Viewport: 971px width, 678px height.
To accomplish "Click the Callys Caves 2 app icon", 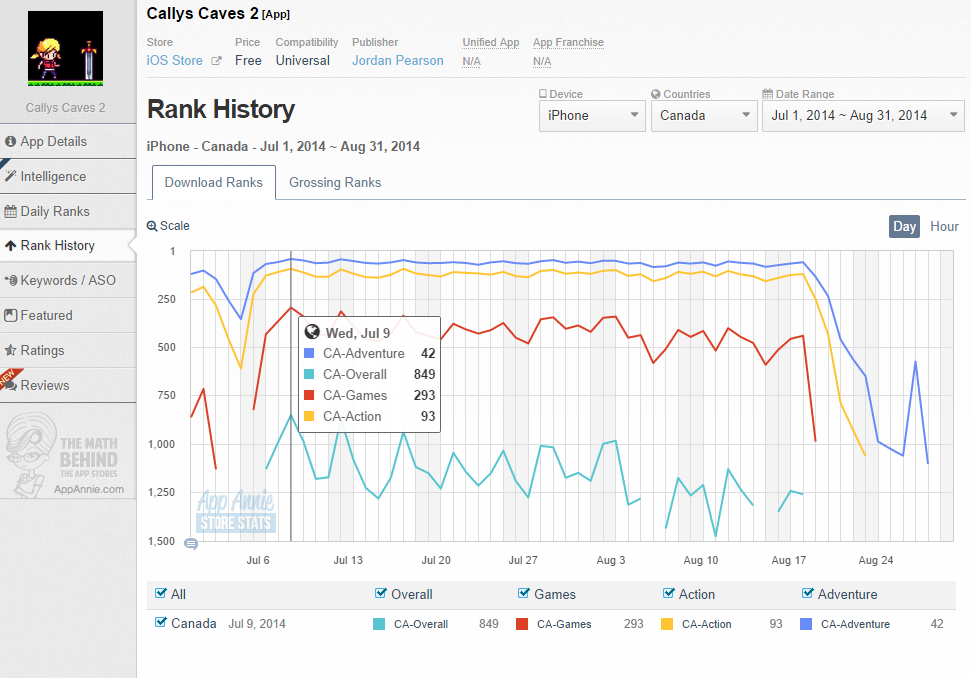I will (65, 51).
